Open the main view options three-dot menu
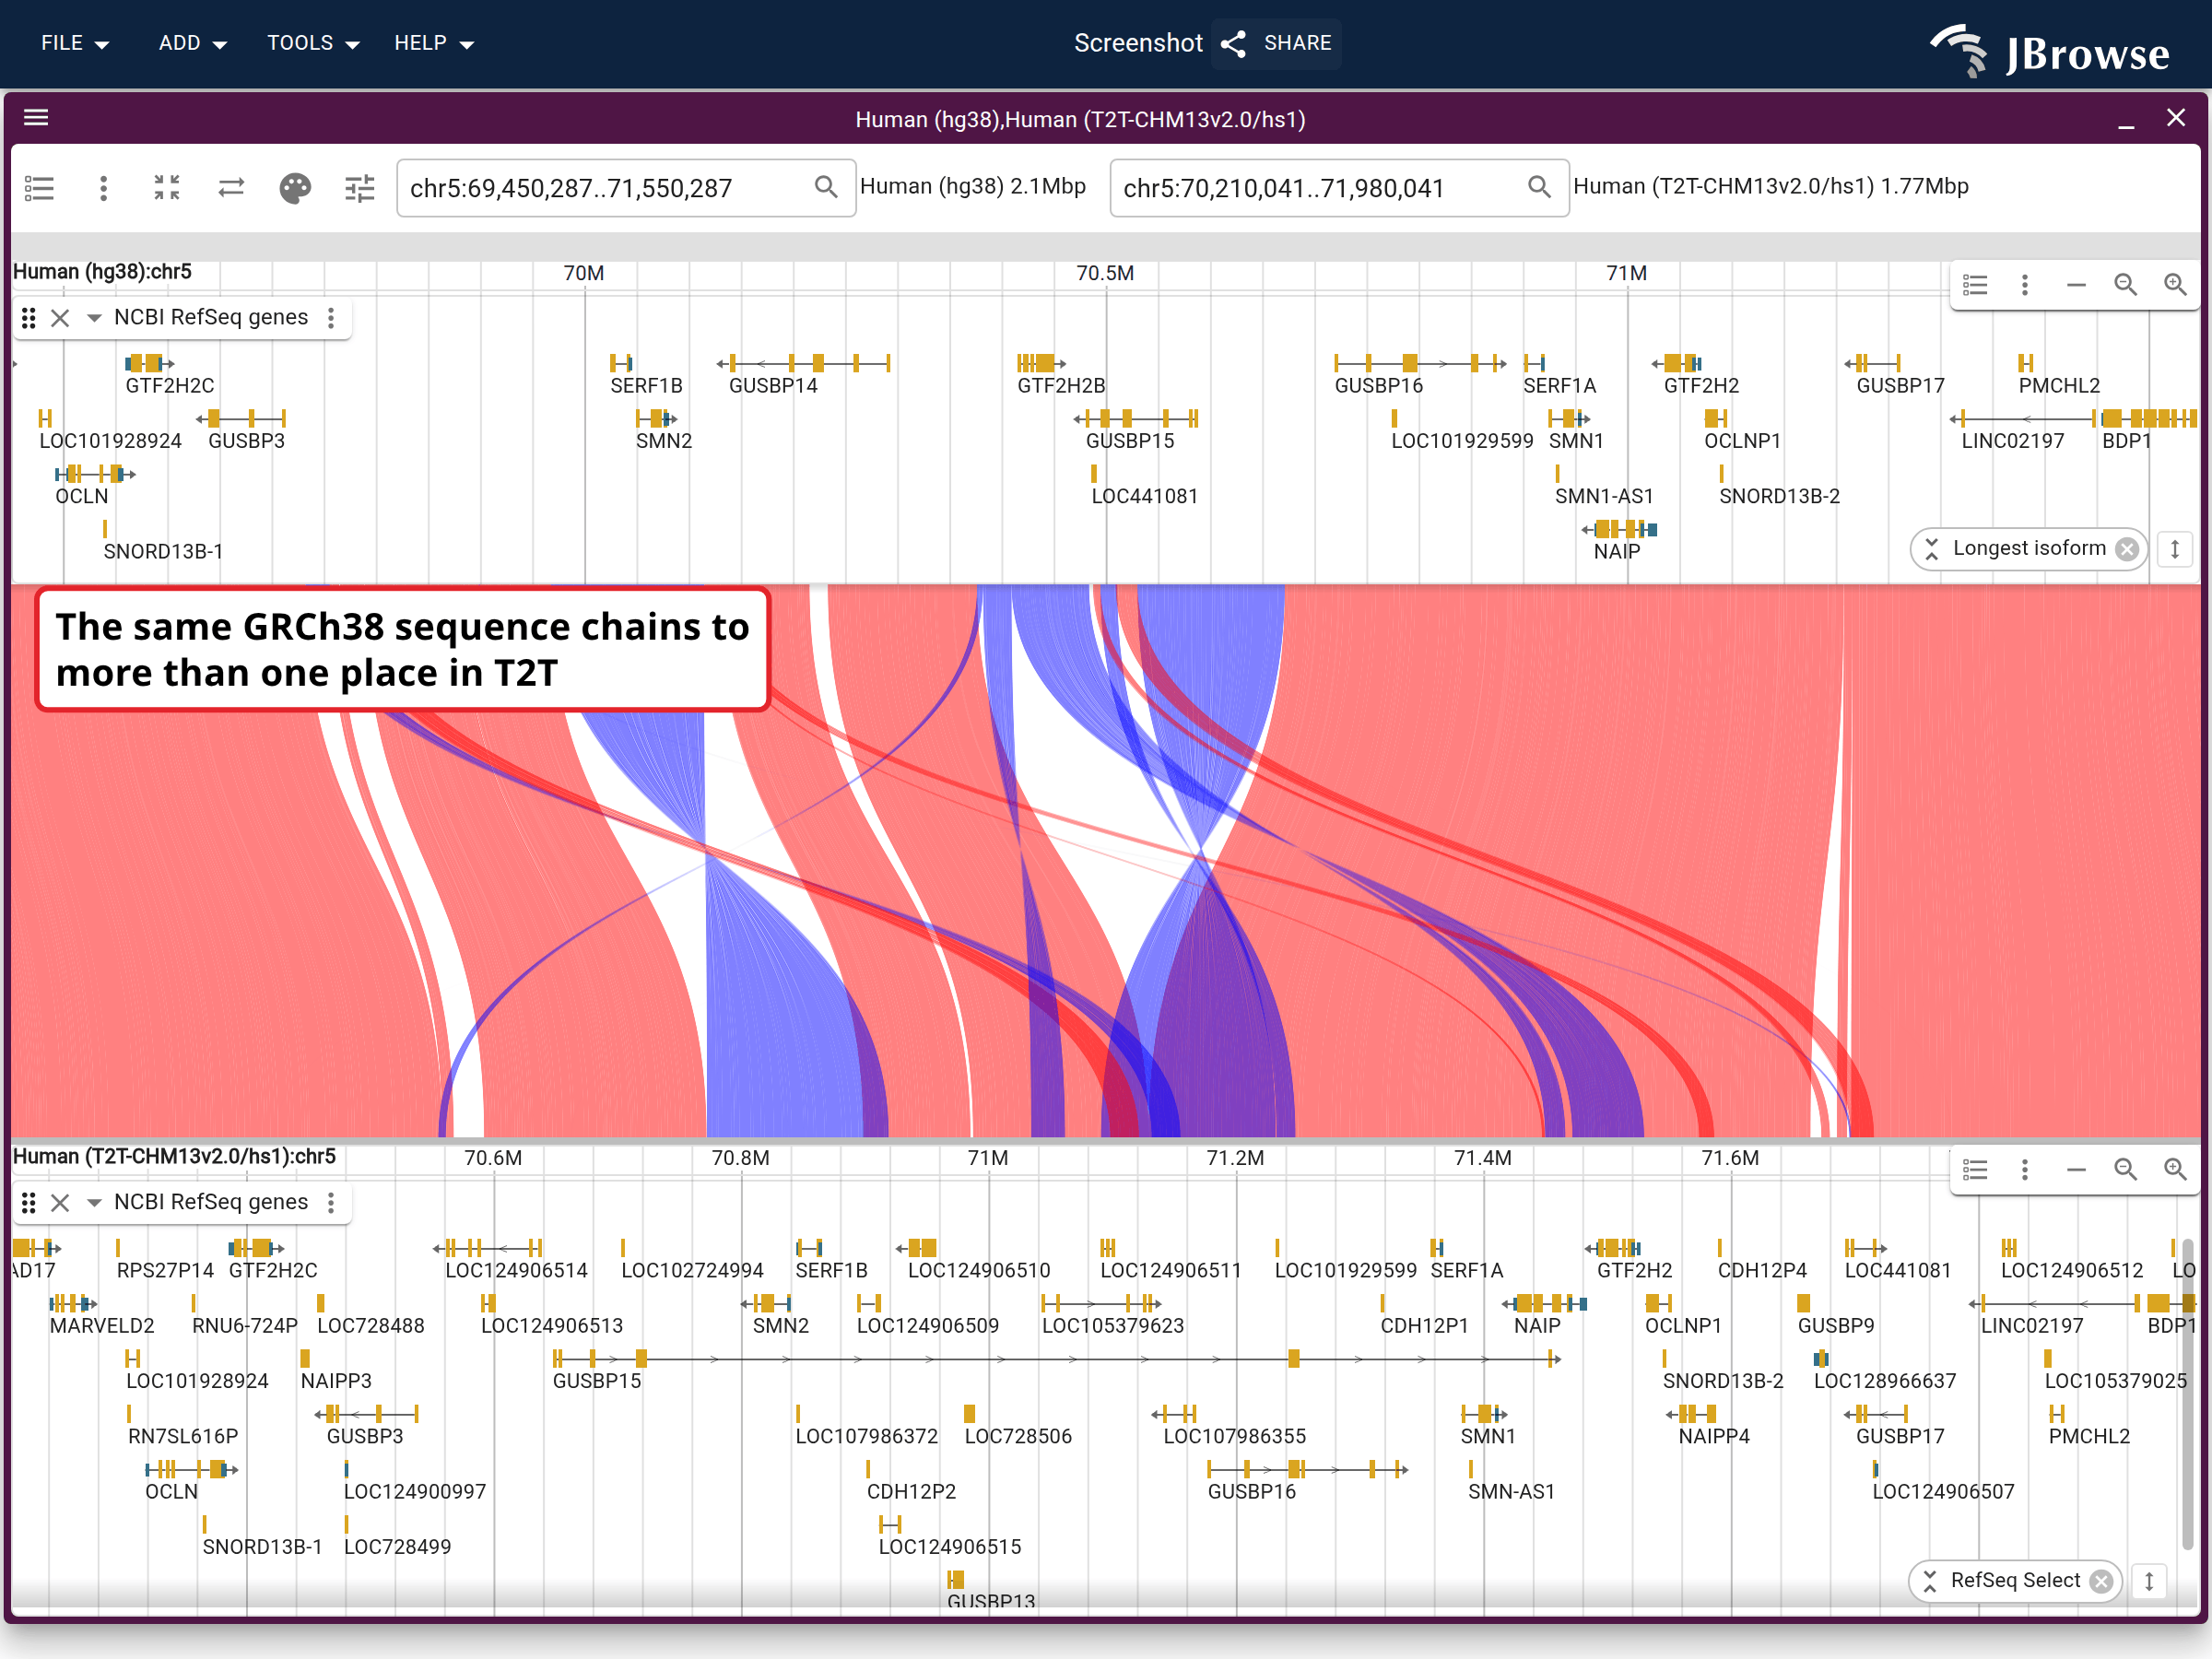The image size is (2212, 1659). coord(103,188)
